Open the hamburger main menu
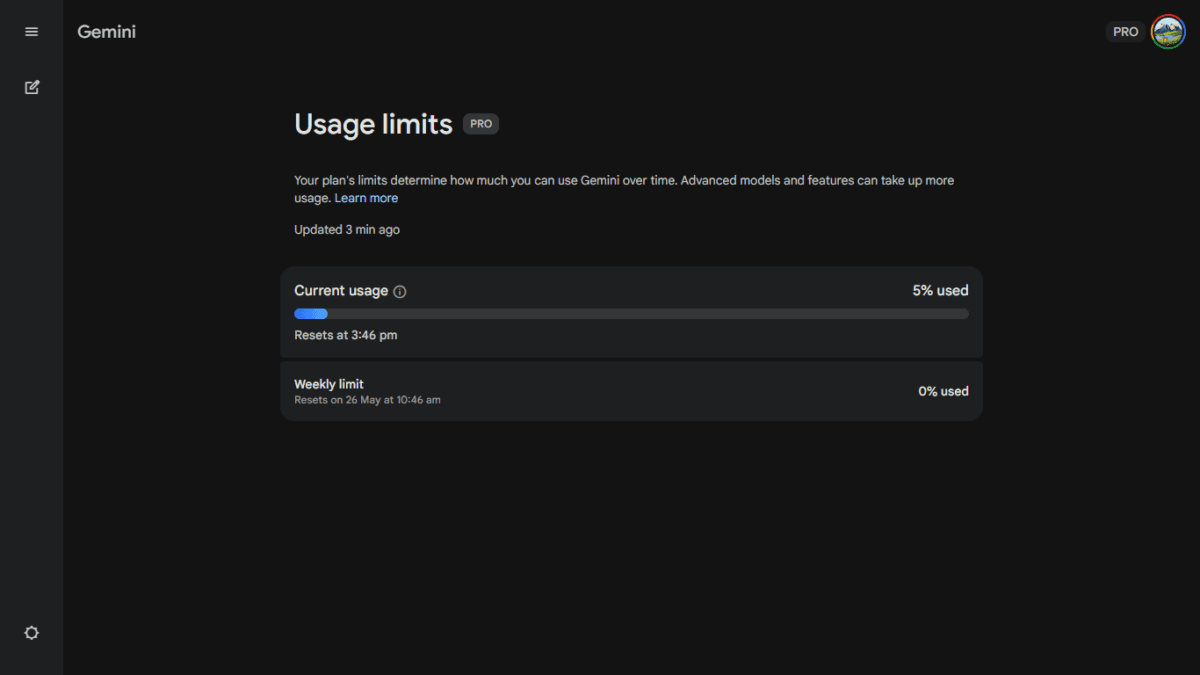1200x675 pixels. point(31,32)
